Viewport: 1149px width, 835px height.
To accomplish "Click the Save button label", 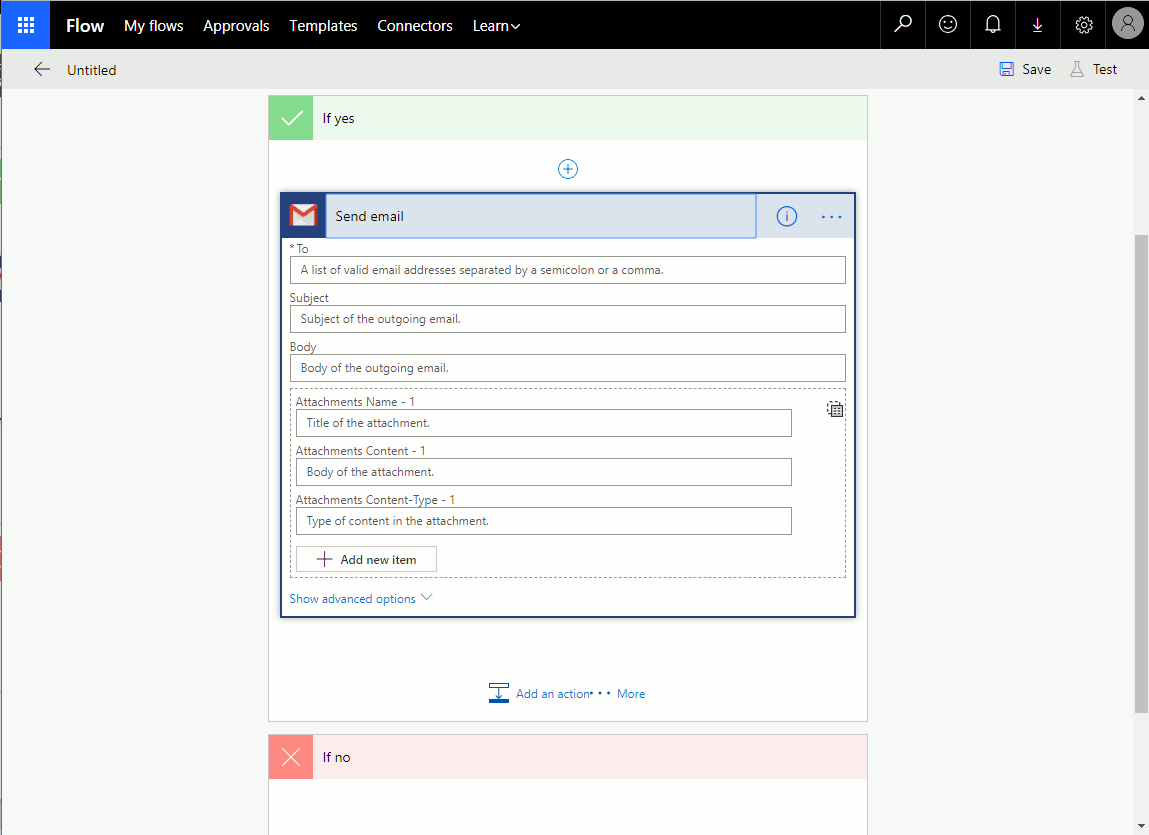I will [1036, 70].
